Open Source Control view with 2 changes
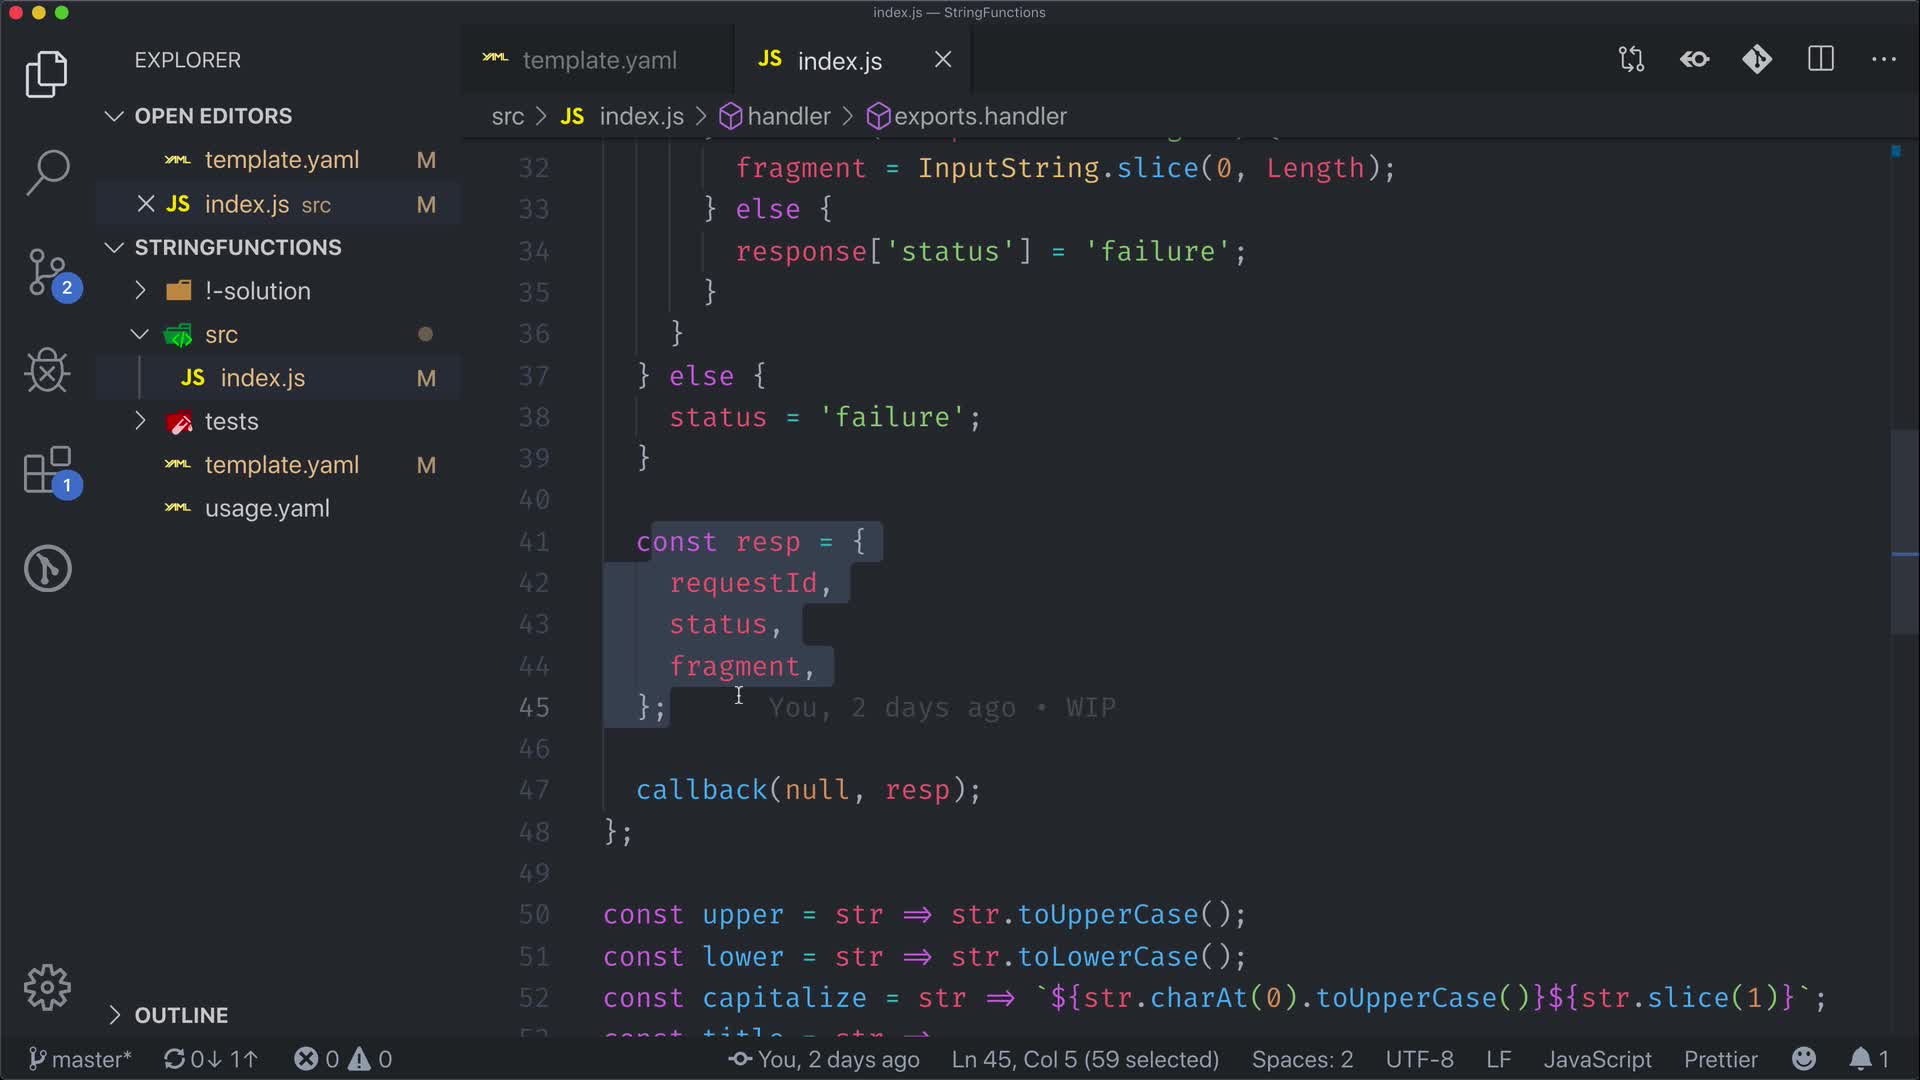1920x1080 pixels. 47,272
